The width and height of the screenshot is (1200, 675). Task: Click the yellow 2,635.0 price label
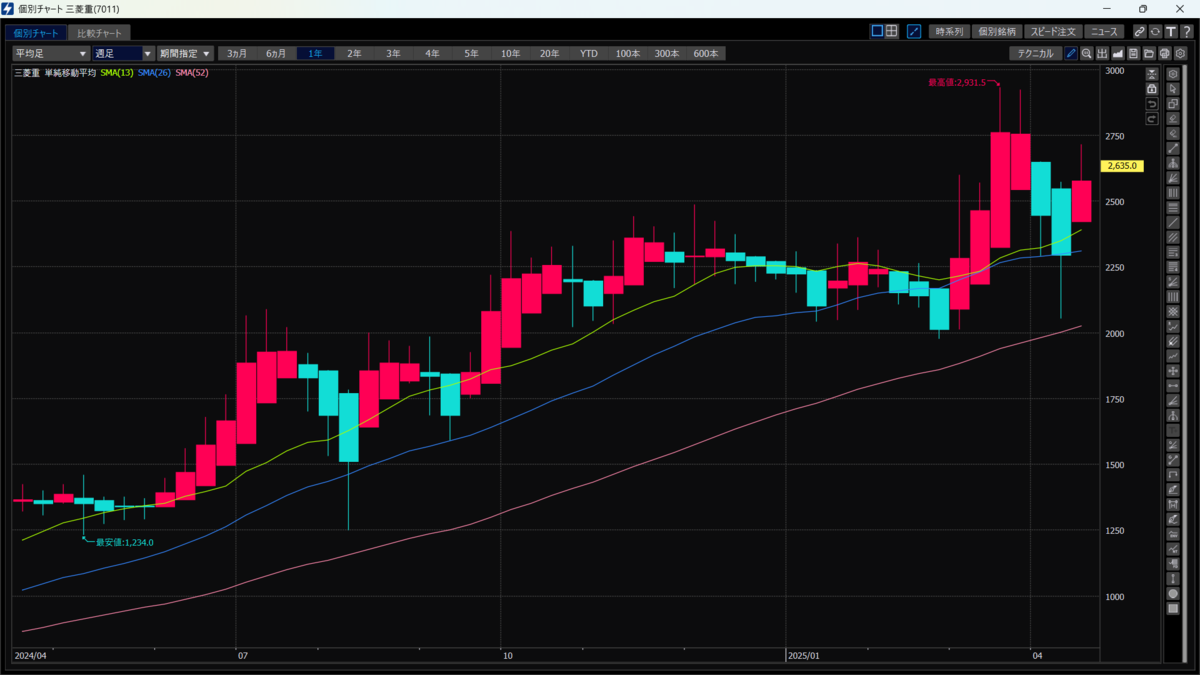click(x=1123, y=166)
